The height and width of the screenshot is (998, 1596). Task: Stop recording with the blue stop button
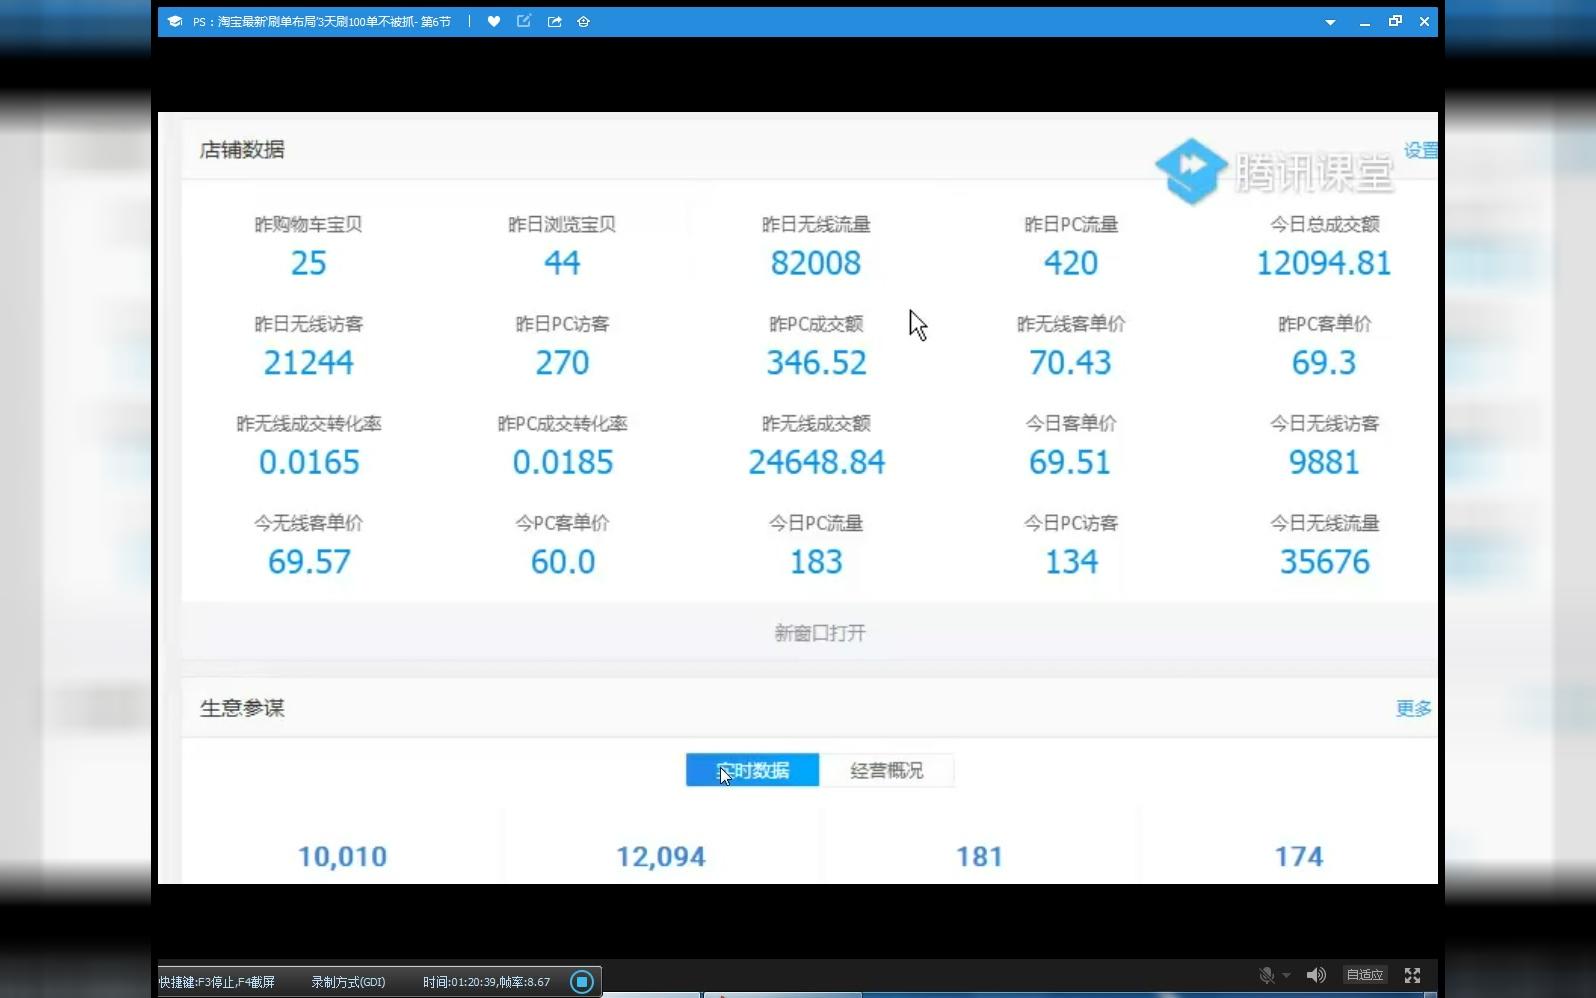click(582, 982)
